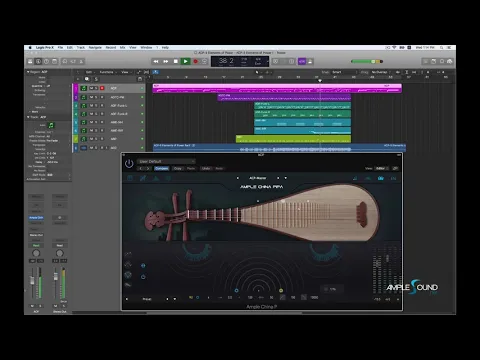Screen dimensions: 480x360
Task: Stop playback with the Stop button
Action: pyautogui.click(x=176, y=61)
